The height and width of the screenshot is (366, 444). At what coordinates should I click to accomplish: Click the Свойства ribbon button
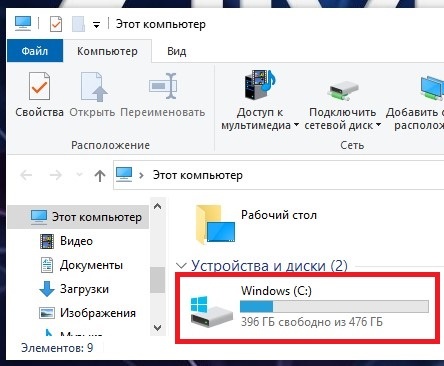pyautogui.click(x=39, y=95)
